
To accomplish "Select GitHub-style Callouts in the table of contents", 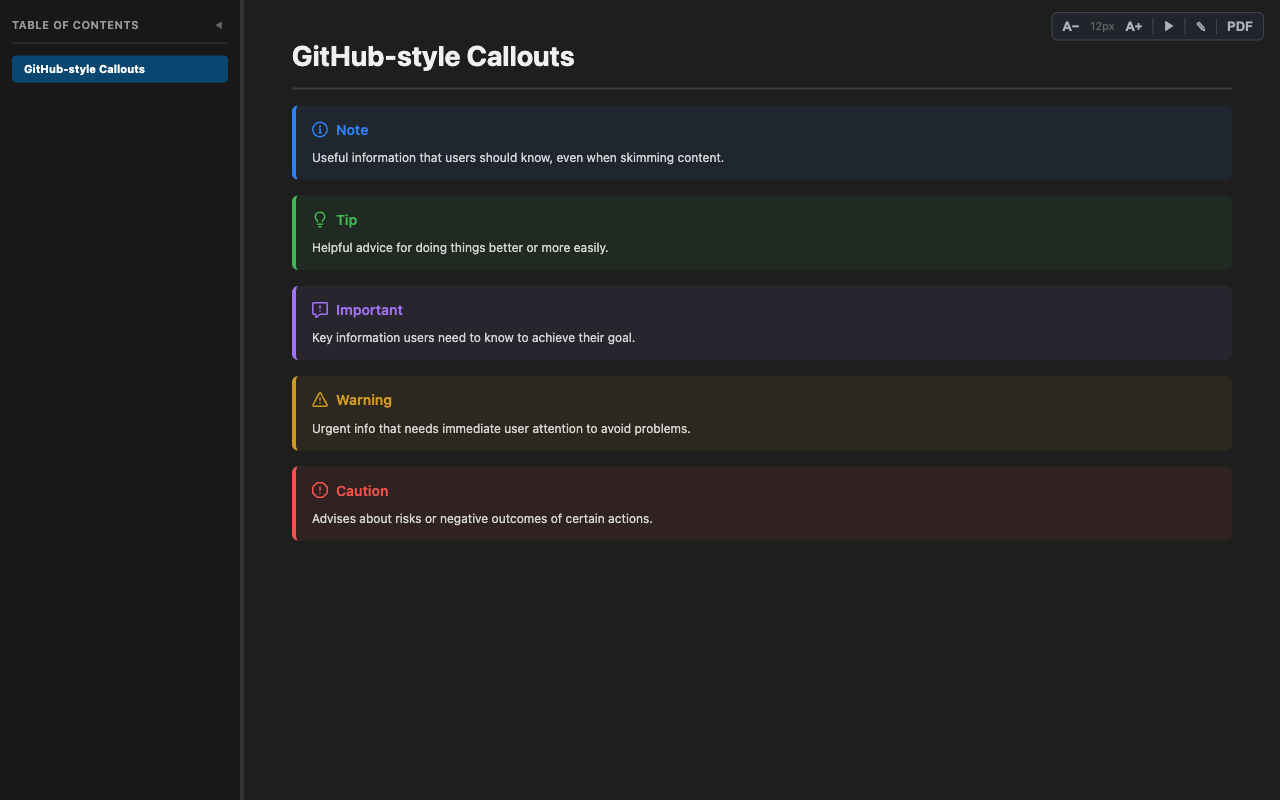I will click(119, 69).
